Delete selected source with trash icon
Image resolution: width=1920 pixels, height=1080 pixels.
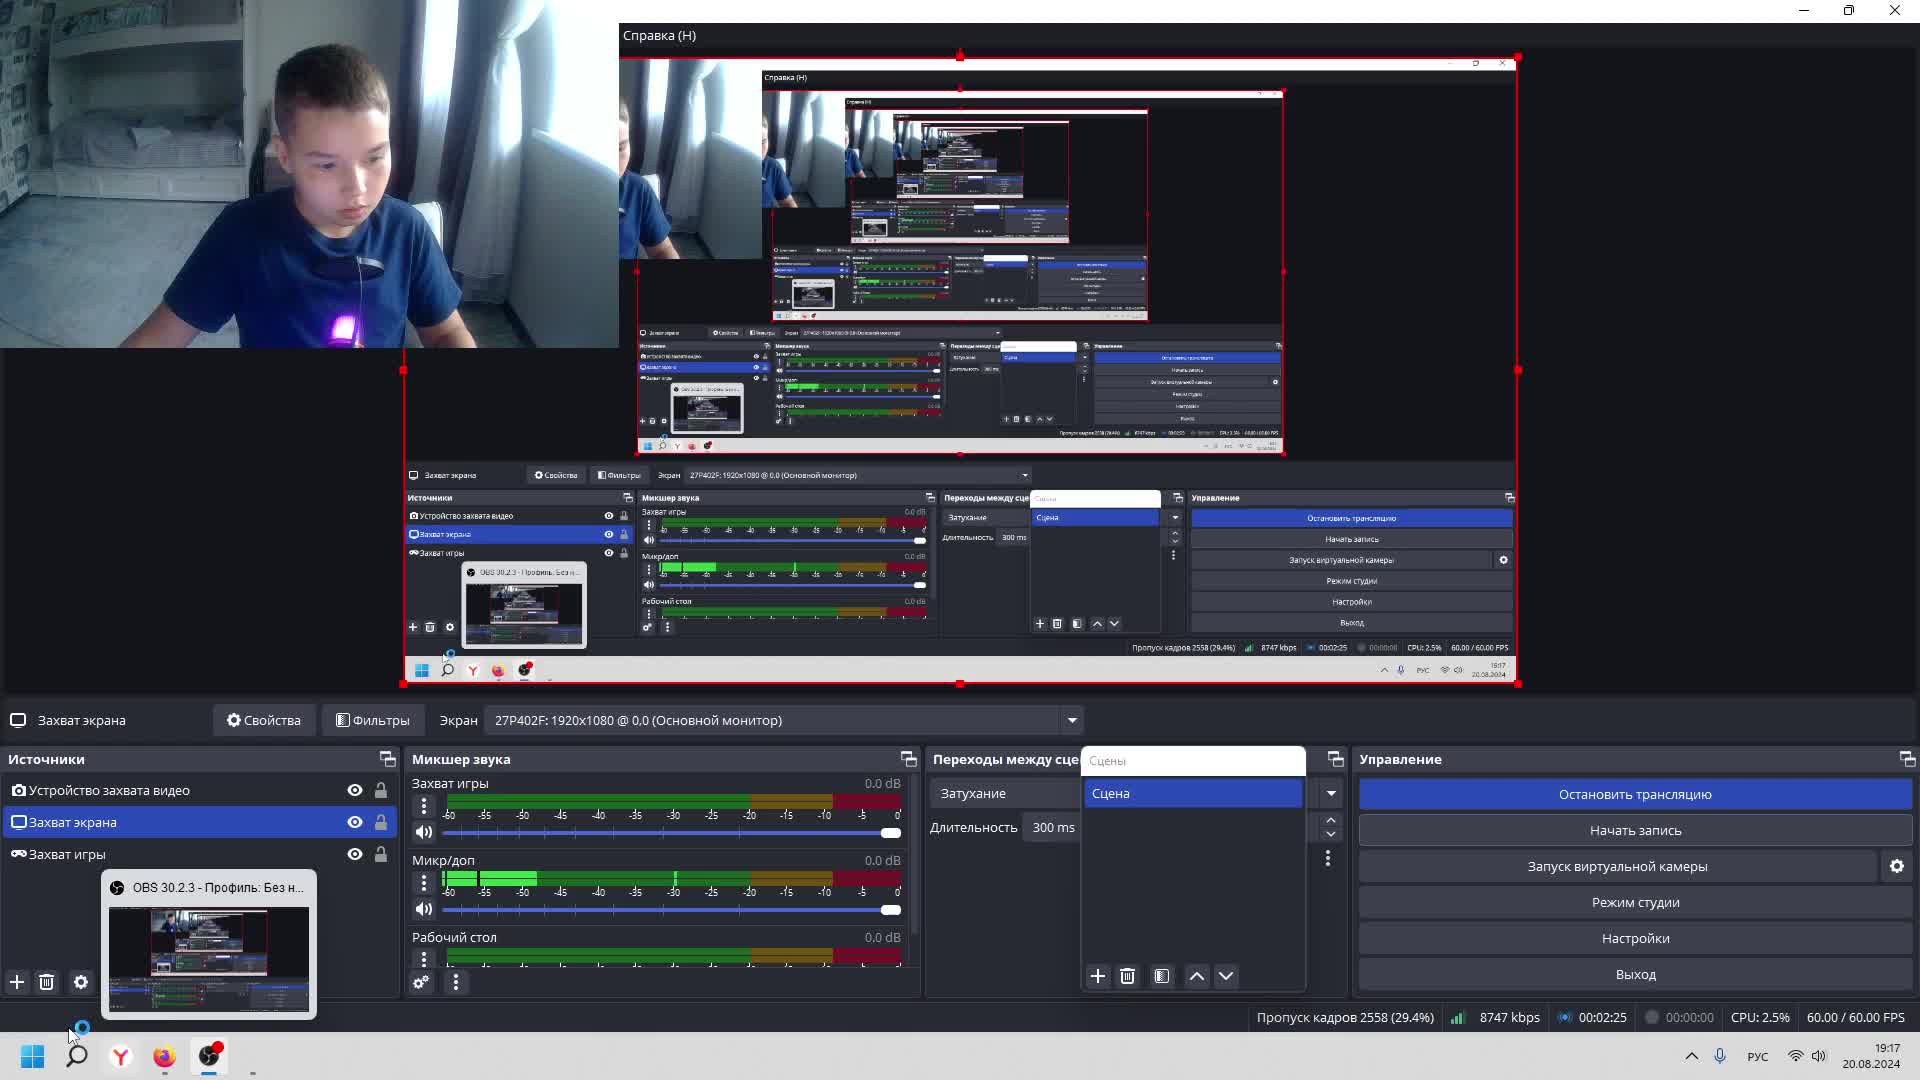[x=47, y=982]
